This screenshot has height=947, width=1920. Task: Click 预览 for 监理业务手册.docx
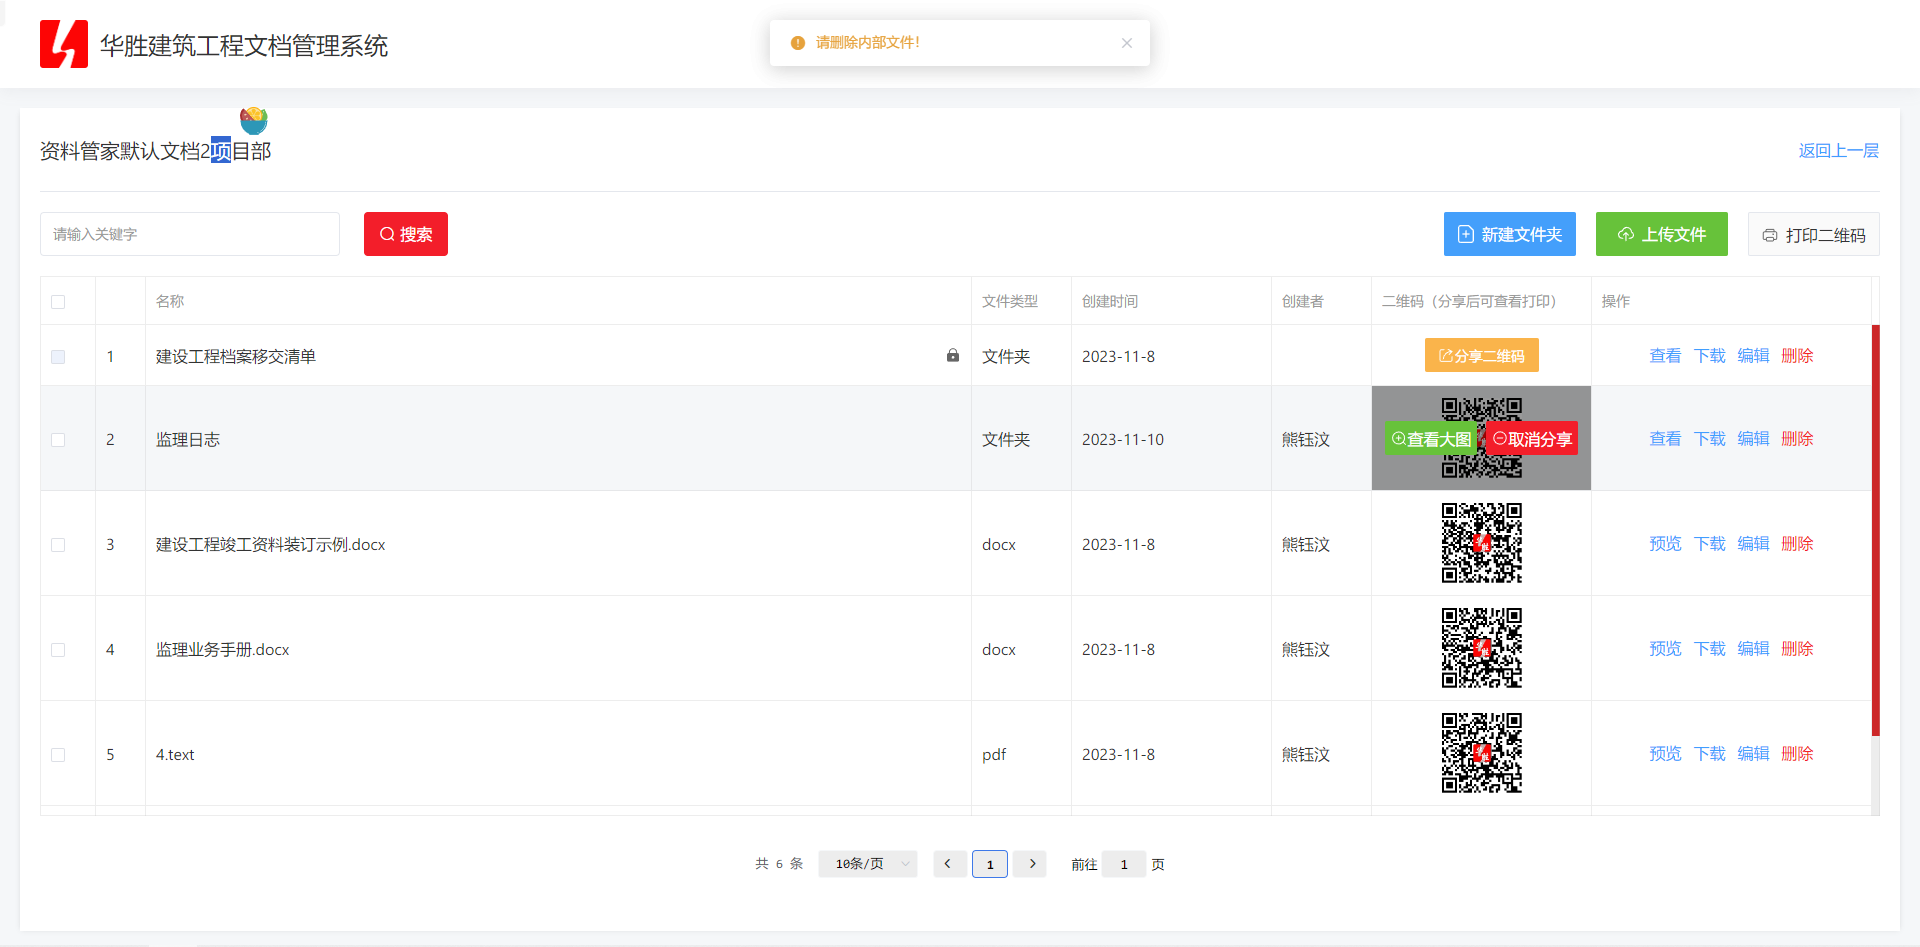[1665, 649]
